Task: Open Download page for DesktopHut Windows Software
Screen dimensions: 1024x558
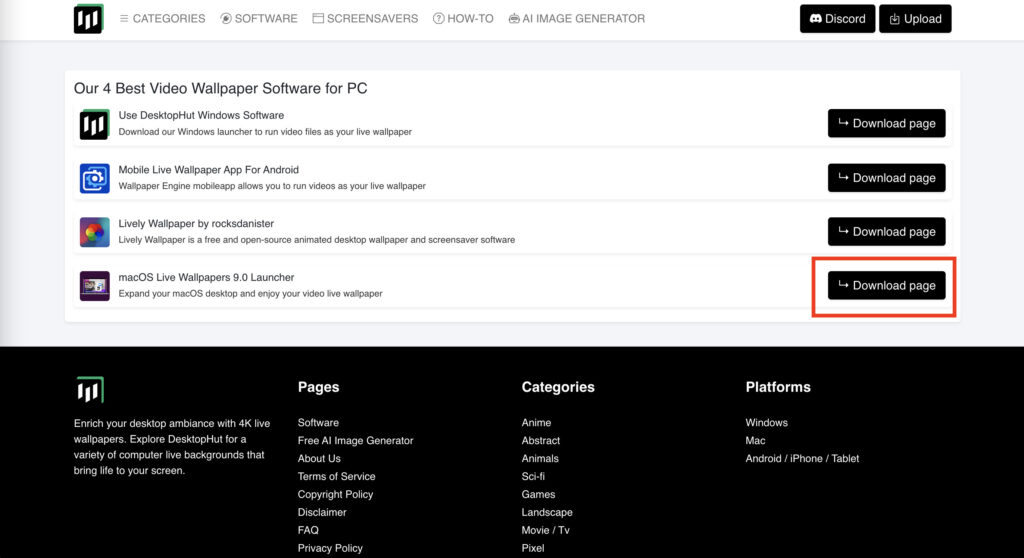Action: coord(886,123)
